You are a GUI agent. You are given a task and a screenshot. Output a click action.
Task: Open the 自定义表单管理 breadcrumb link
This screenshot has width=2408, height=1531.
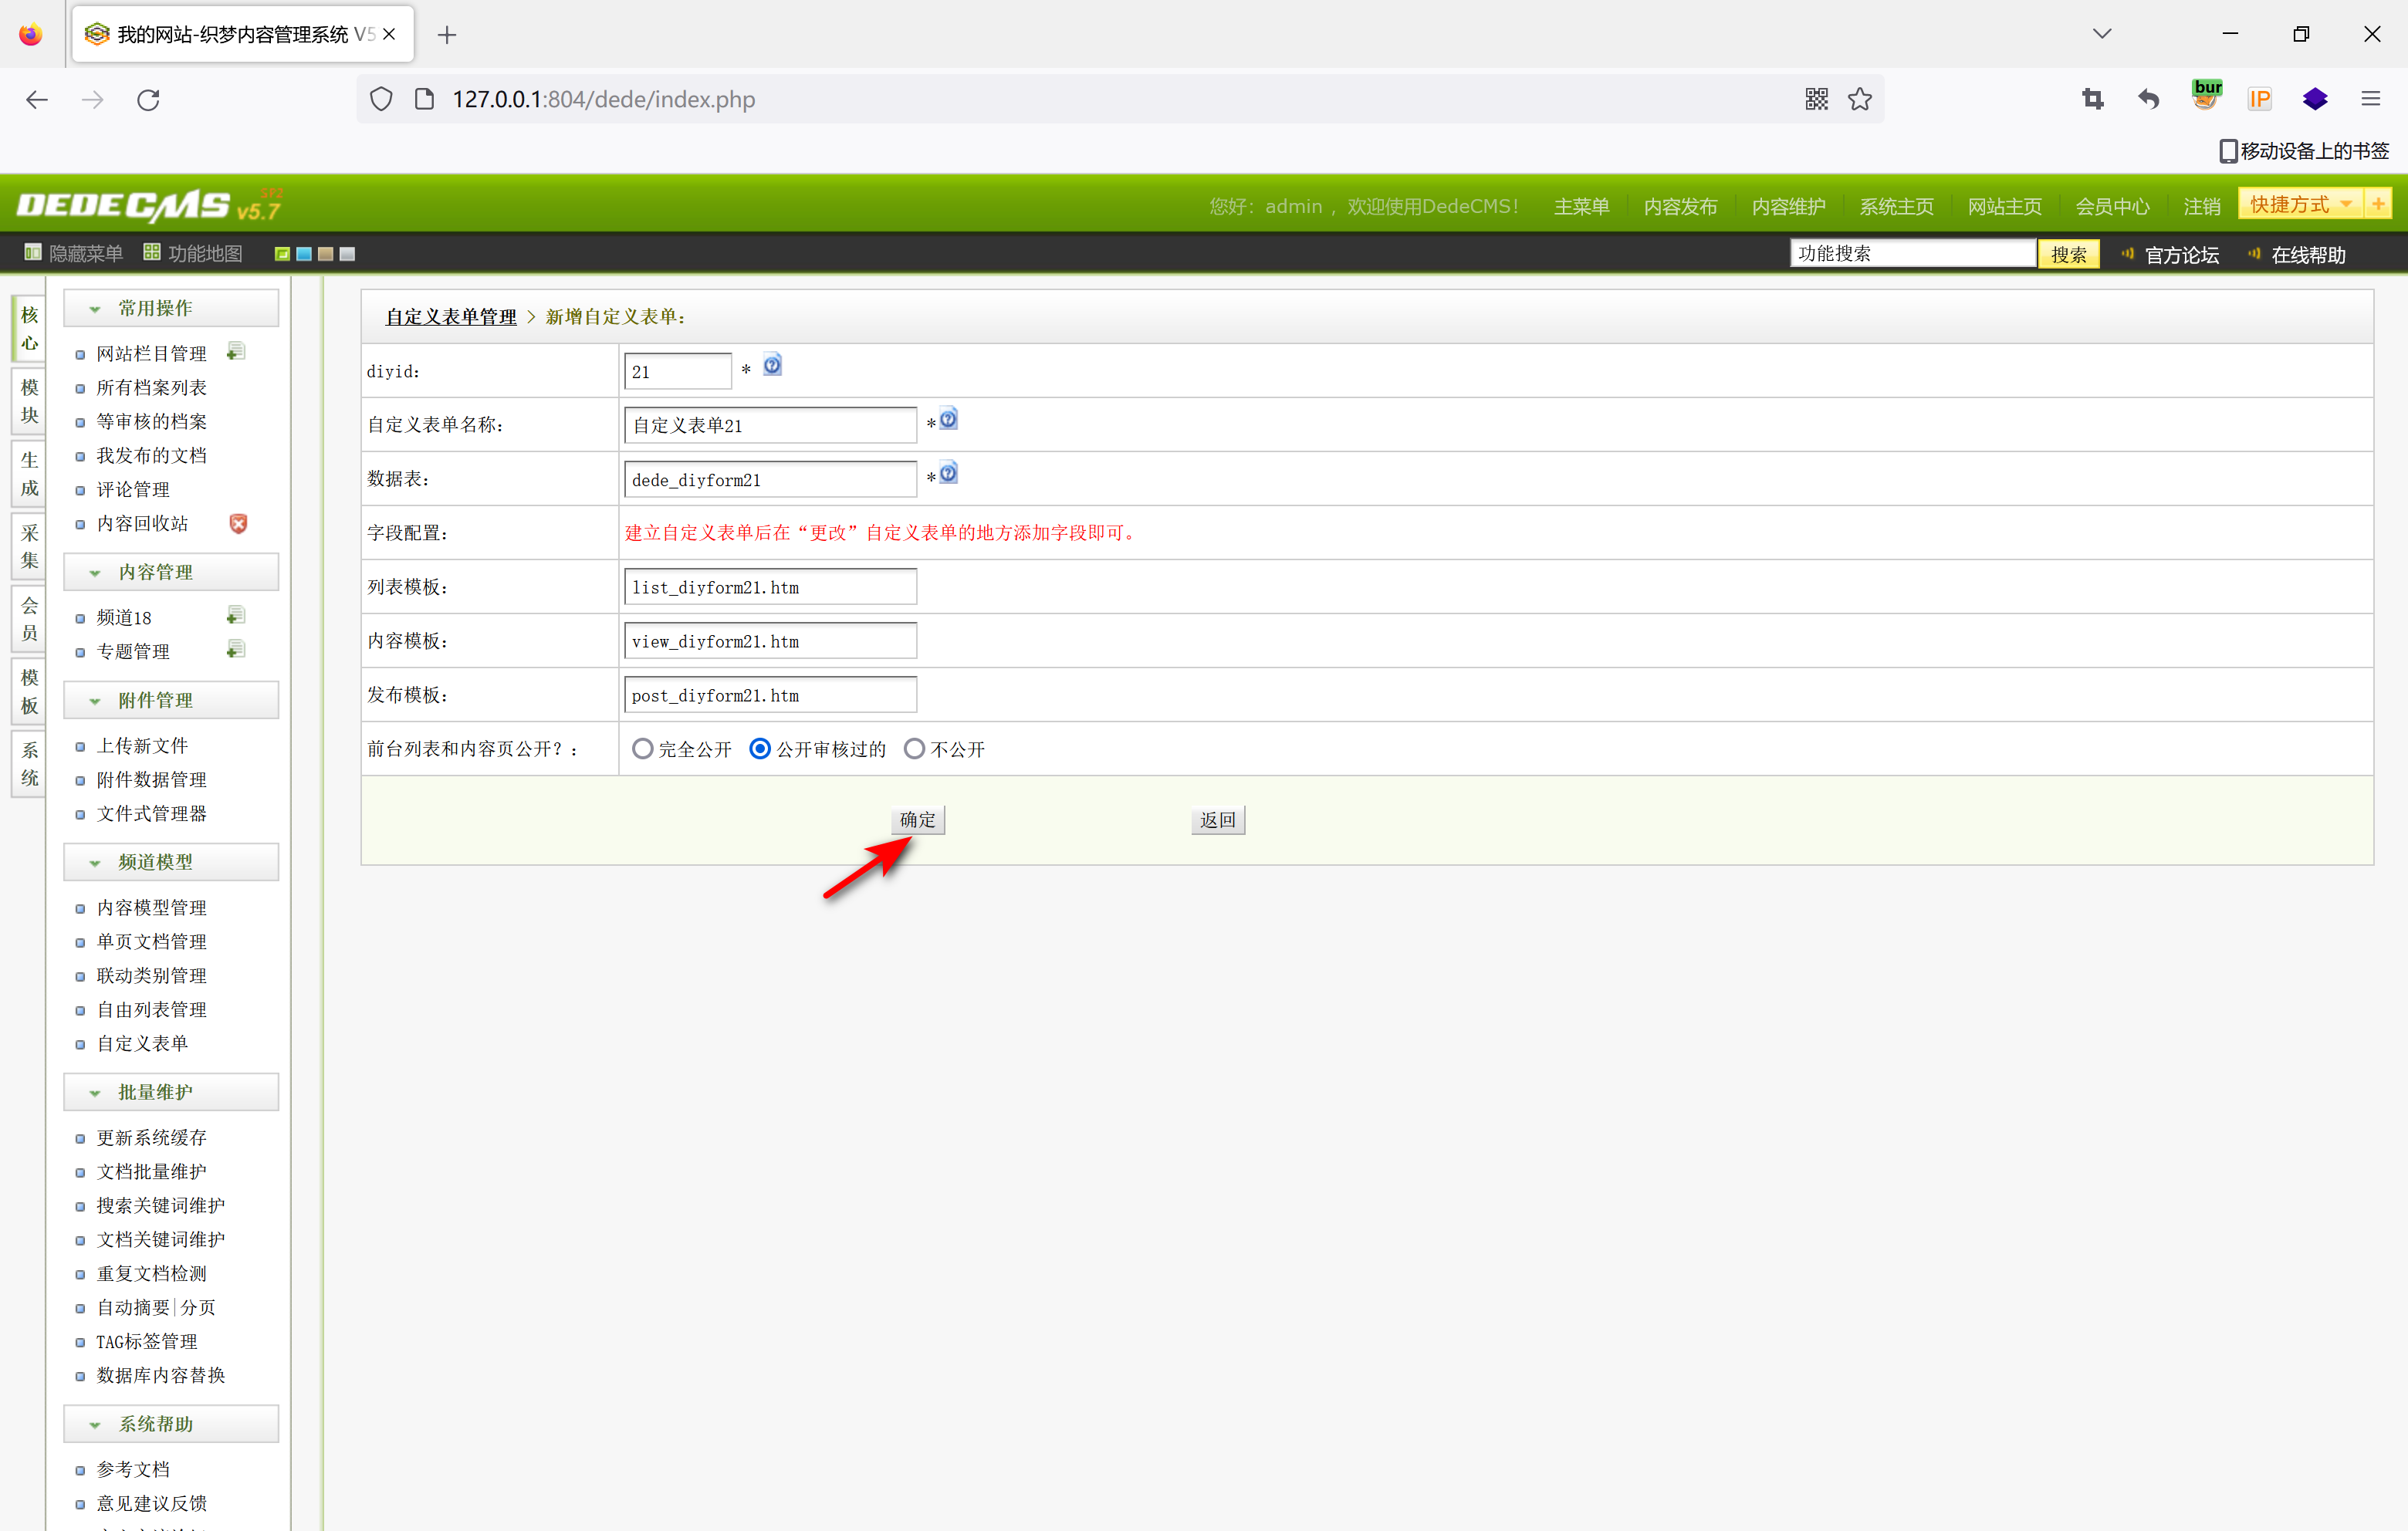point(451,317)
